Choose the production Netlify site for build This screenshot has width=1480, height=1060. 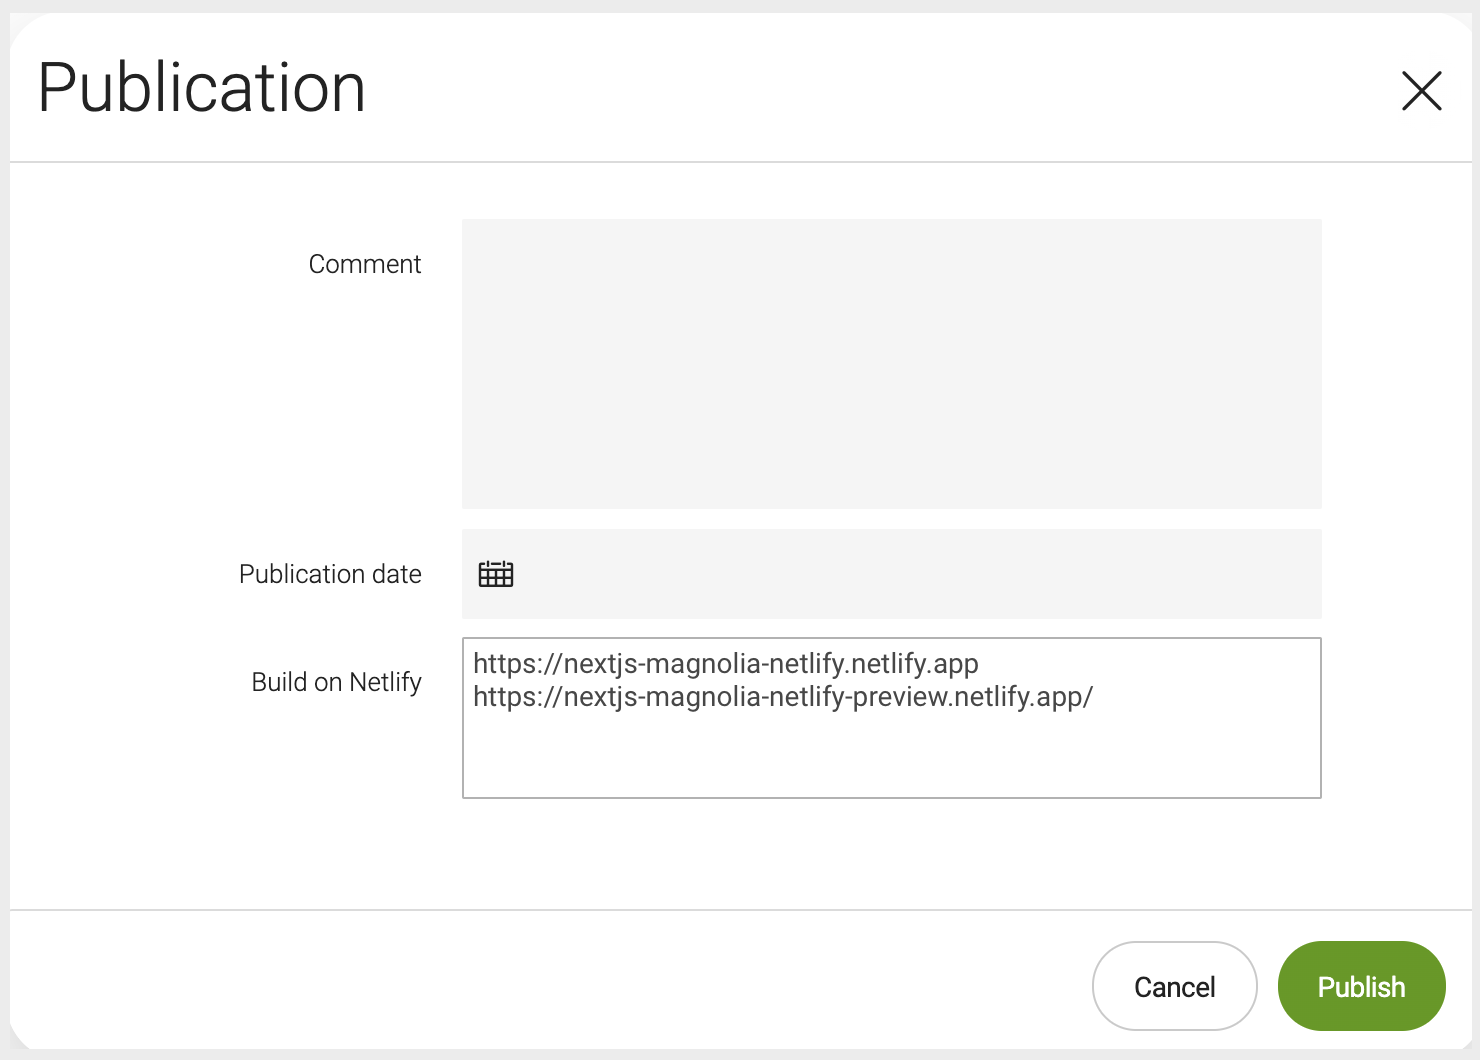coord(725,664)
